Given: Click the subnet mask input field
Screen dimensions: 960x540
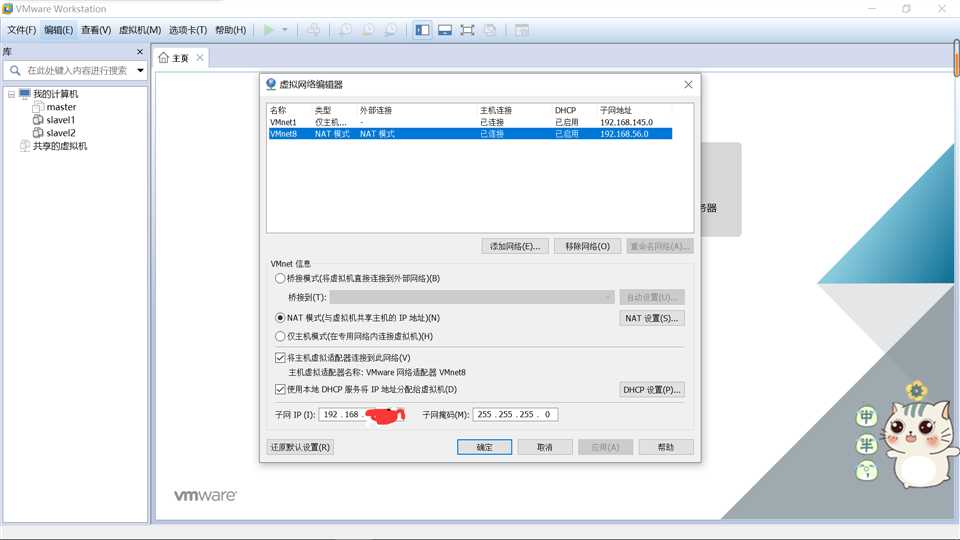Looking at the screenshot, I should coord(515,414).
